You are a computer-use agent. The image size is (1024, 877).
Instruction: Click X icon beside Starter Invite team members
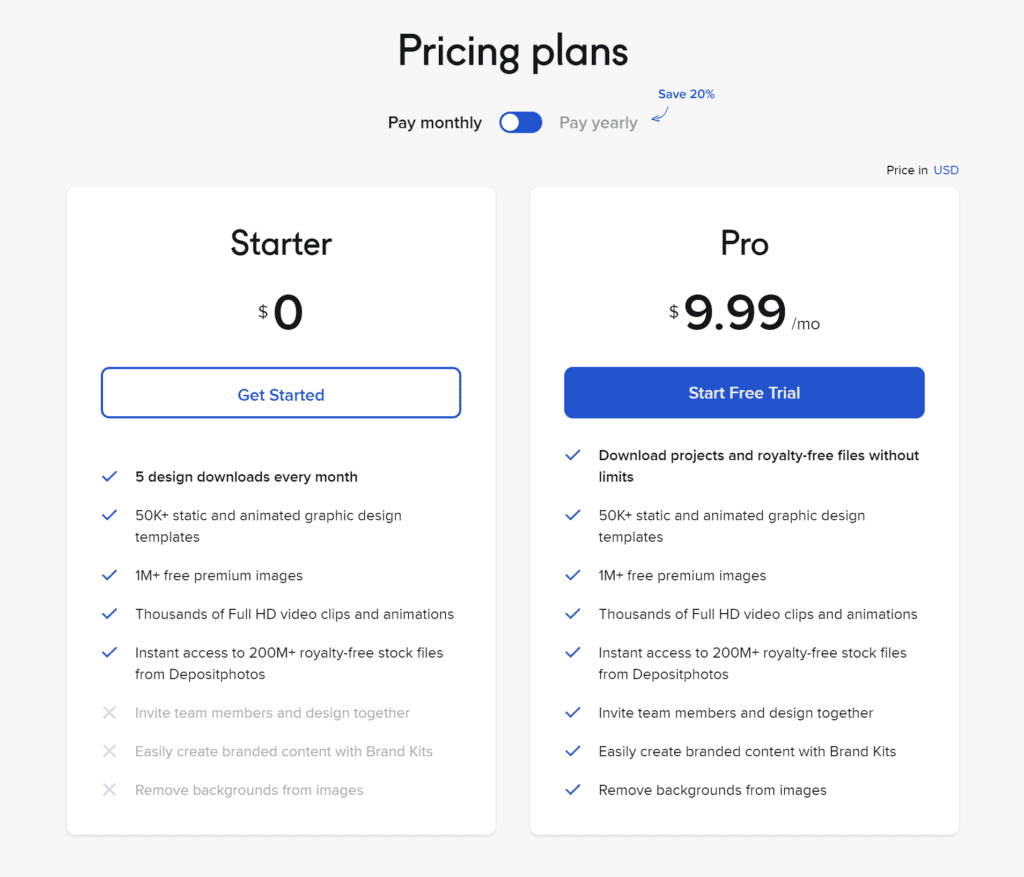[x=110, y=712]
